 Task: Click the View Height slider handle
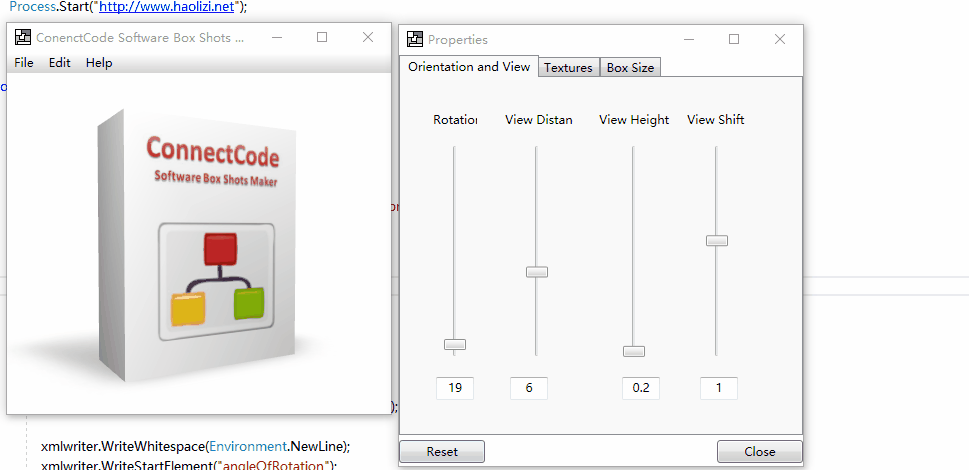(634, 351)
